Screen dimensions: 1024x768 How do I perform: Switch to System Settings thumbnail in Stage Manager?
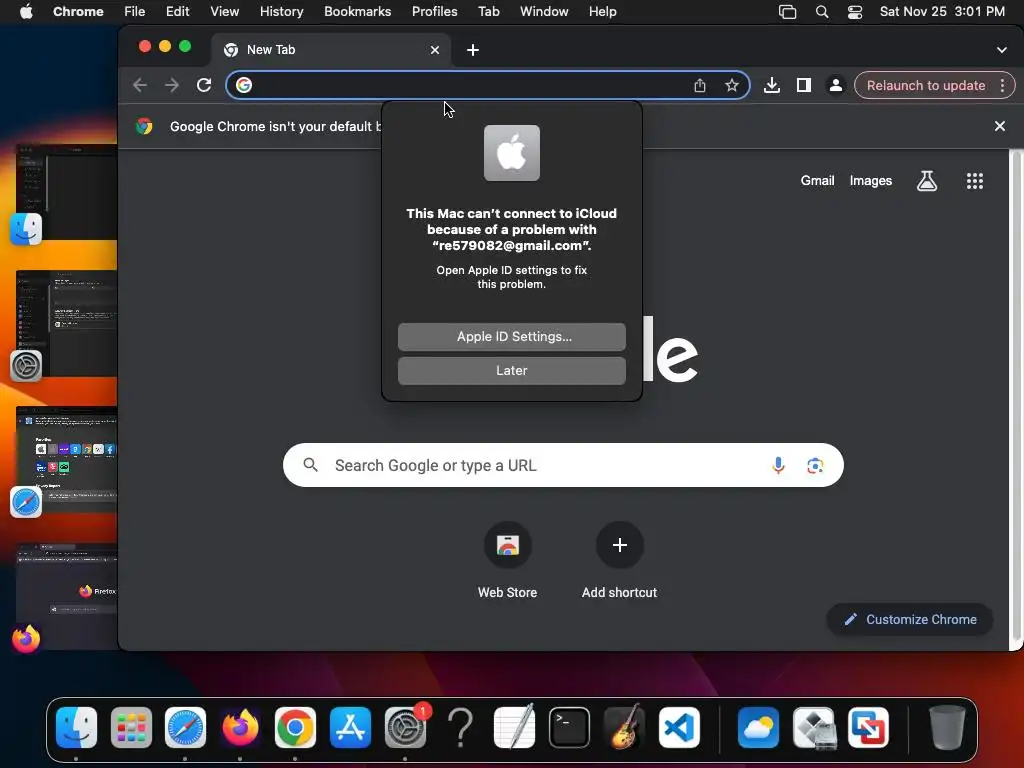[x=67, y=323]
